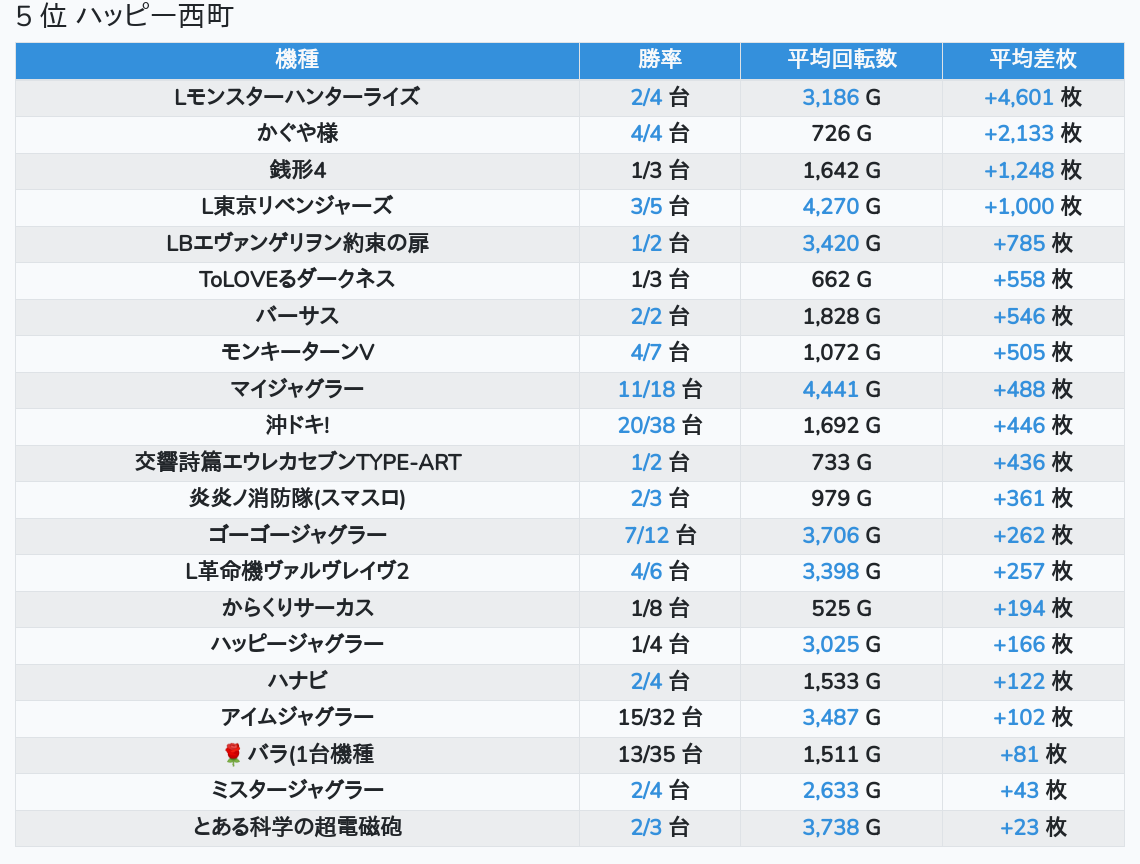Open 交響詩篇エウレカセブンTYPE-ART entry
Image resolution: width=1140 pixels, height=864 pixels.
[297, 462]
